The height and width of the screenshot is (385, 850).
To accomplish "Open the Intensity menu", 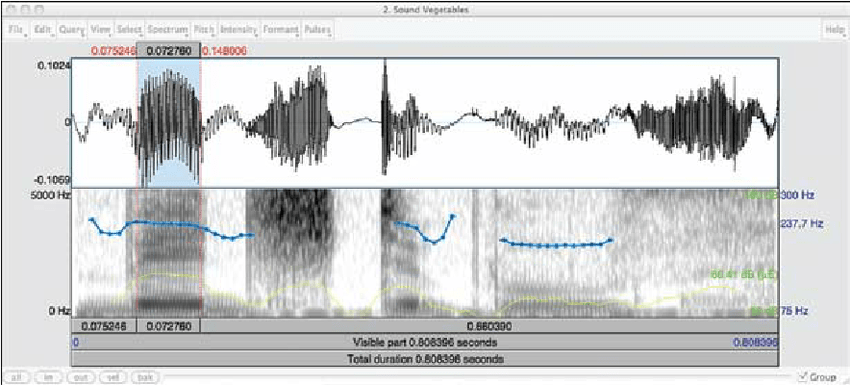I will click(240, 30).
